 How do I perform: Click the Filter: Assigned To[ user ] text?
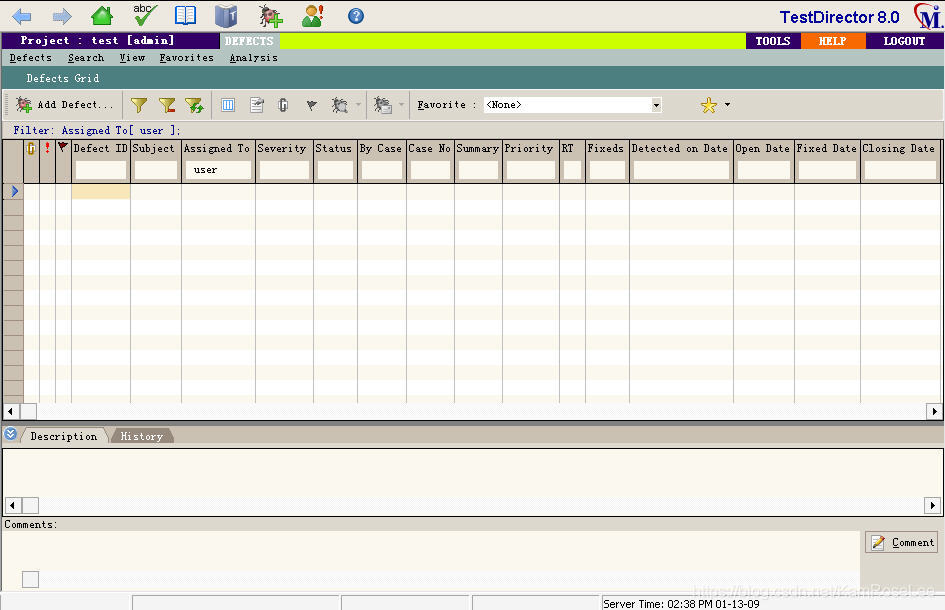pyautogui.click(x=97, y=130)
